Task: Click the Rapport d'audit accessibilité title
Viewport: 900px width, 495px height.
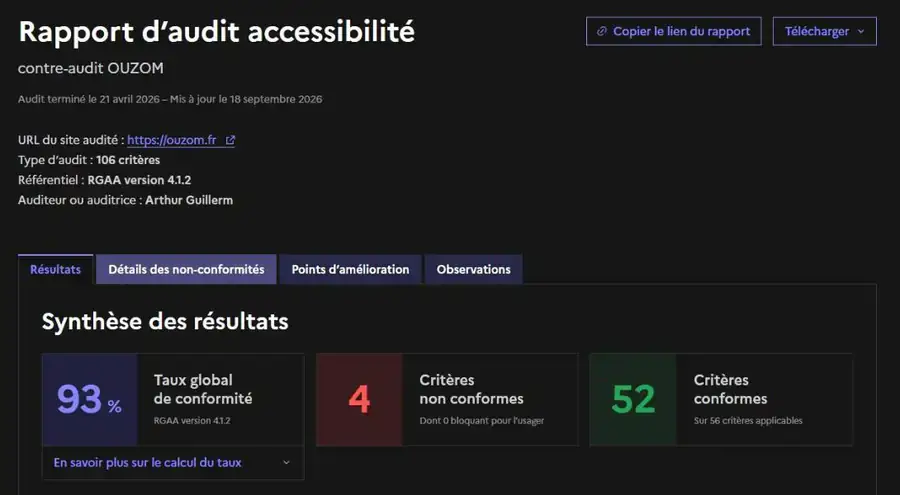Action: click(216, 32)
